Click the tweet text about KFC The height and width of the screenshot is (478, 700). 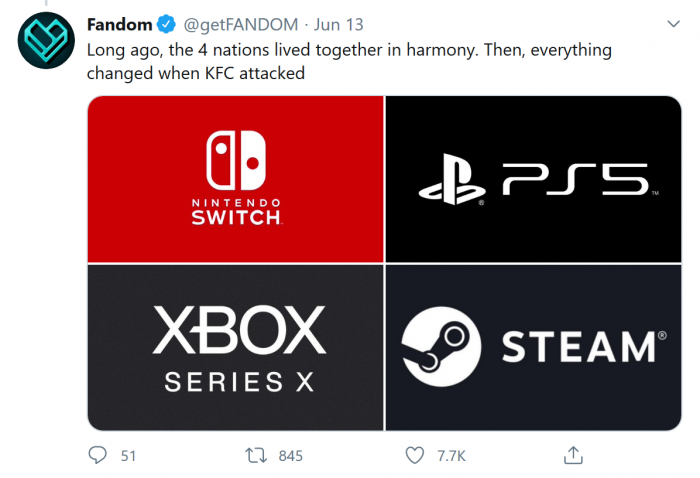point(349,59)
